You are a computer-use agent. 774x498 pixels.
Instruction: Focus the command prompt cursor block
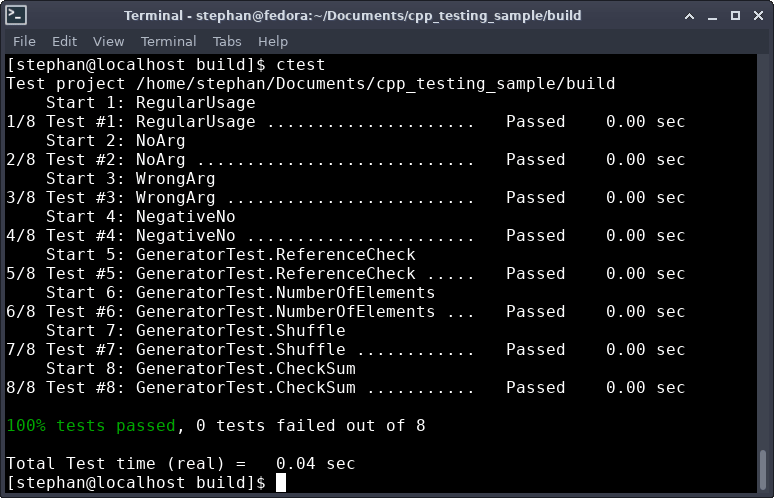pyautogui.click(x=281, y=483)
